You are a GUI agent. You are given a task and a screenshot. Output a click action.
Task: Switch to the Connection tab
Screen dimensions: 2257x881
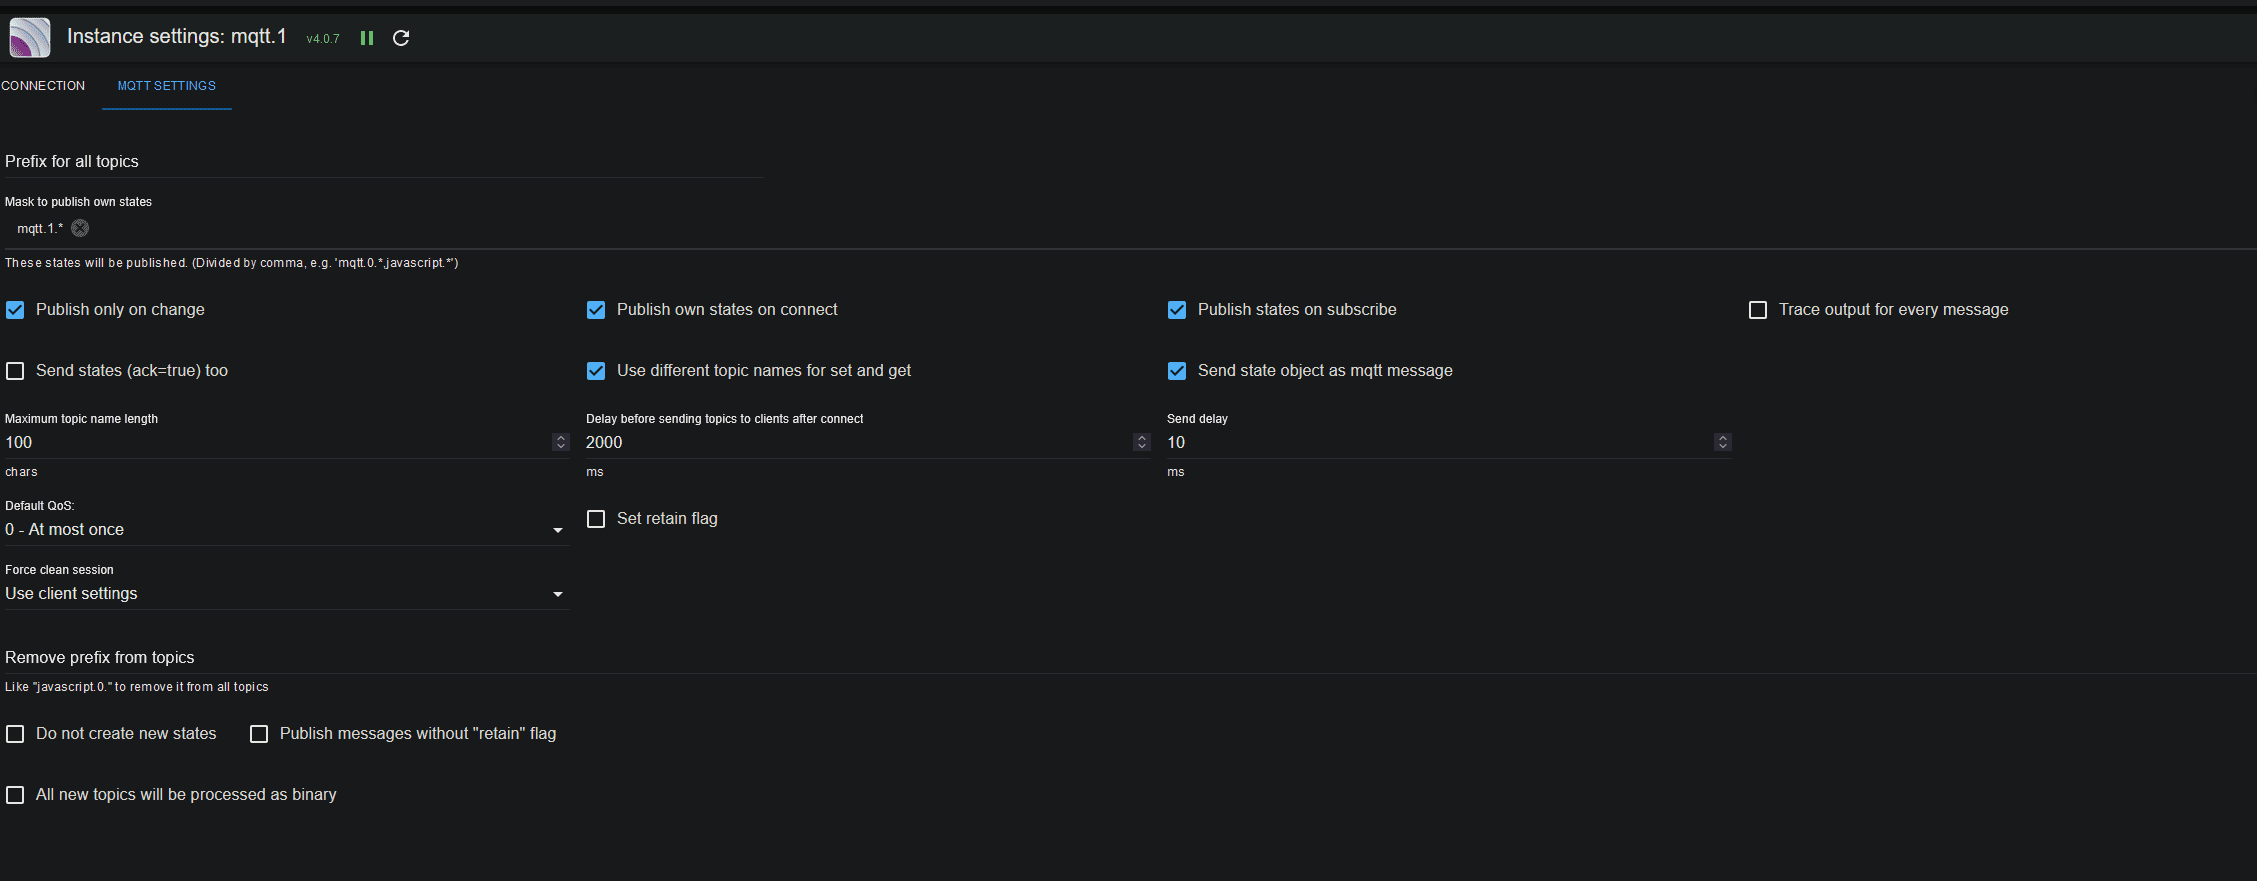tap(43, 86)
